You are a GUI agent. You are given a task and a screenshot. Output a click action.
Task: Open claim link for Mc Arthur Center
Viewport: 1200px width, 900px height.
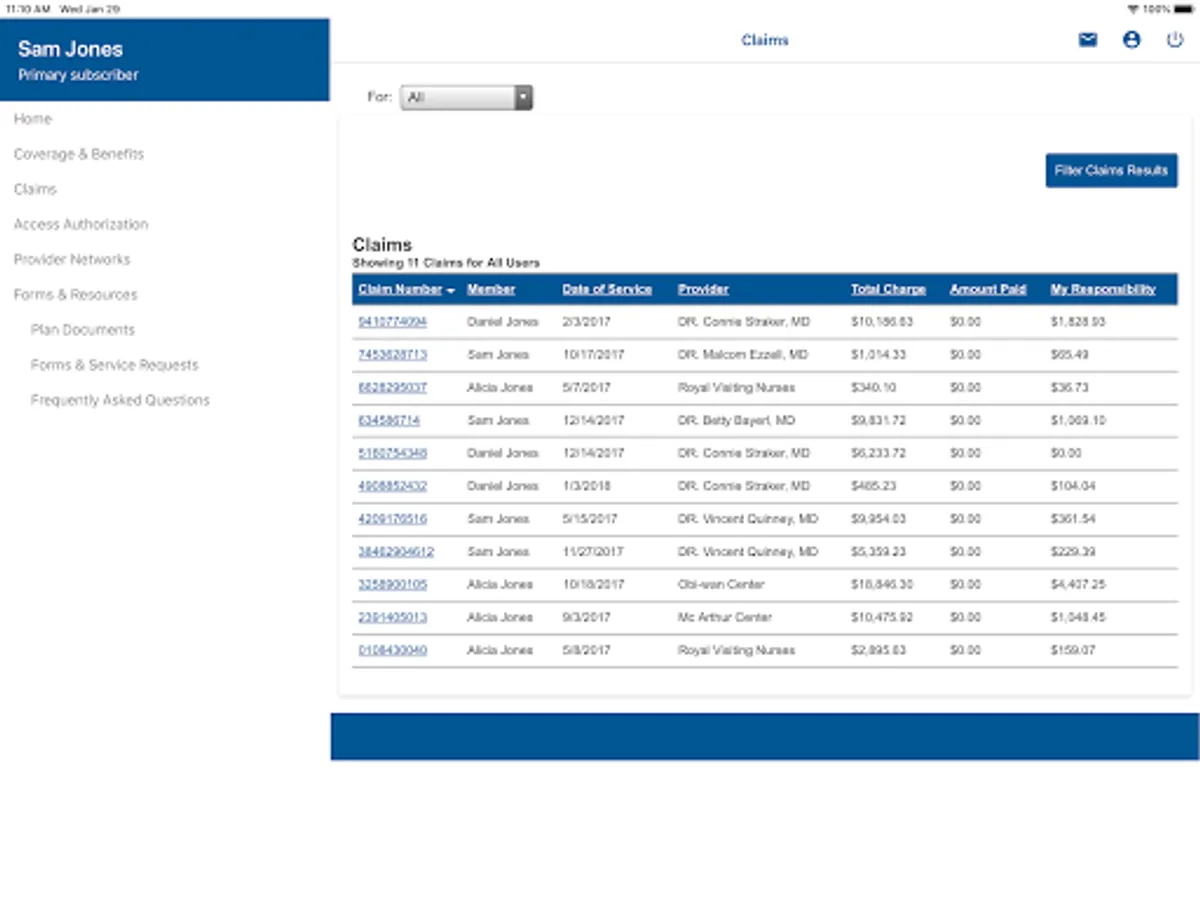tap(392, 617)
